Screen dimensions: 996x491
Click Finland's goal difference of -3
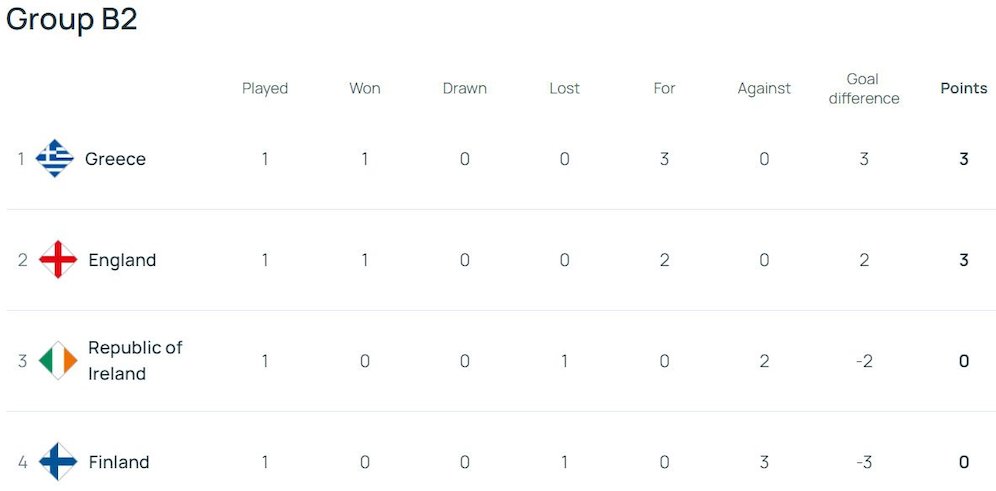pos(864,462)
